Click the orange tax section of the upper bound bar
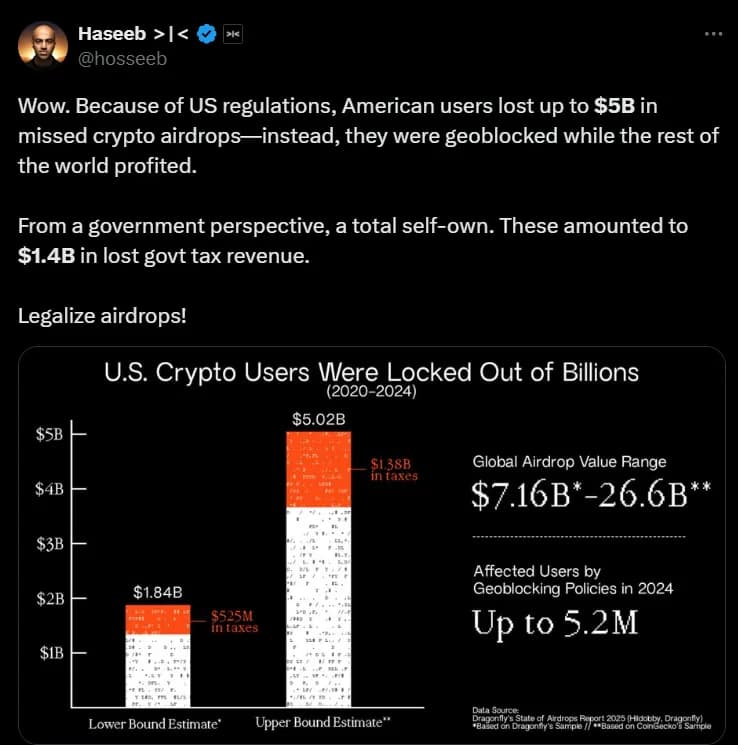Image resolution: width=738 pixels, height=745 pixels. 319,470
